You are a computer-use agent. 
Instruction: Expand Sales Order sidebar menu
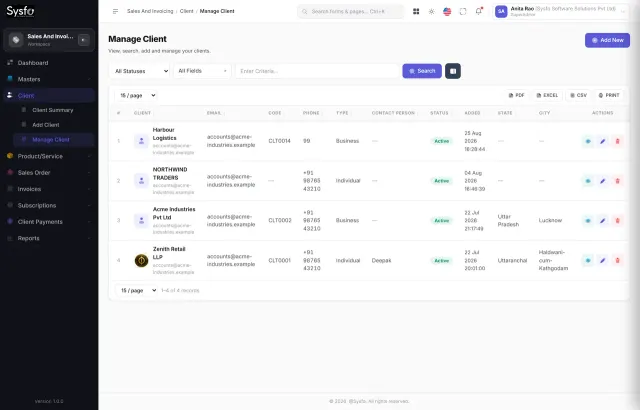pyautogui.click(x=49, y=173)
